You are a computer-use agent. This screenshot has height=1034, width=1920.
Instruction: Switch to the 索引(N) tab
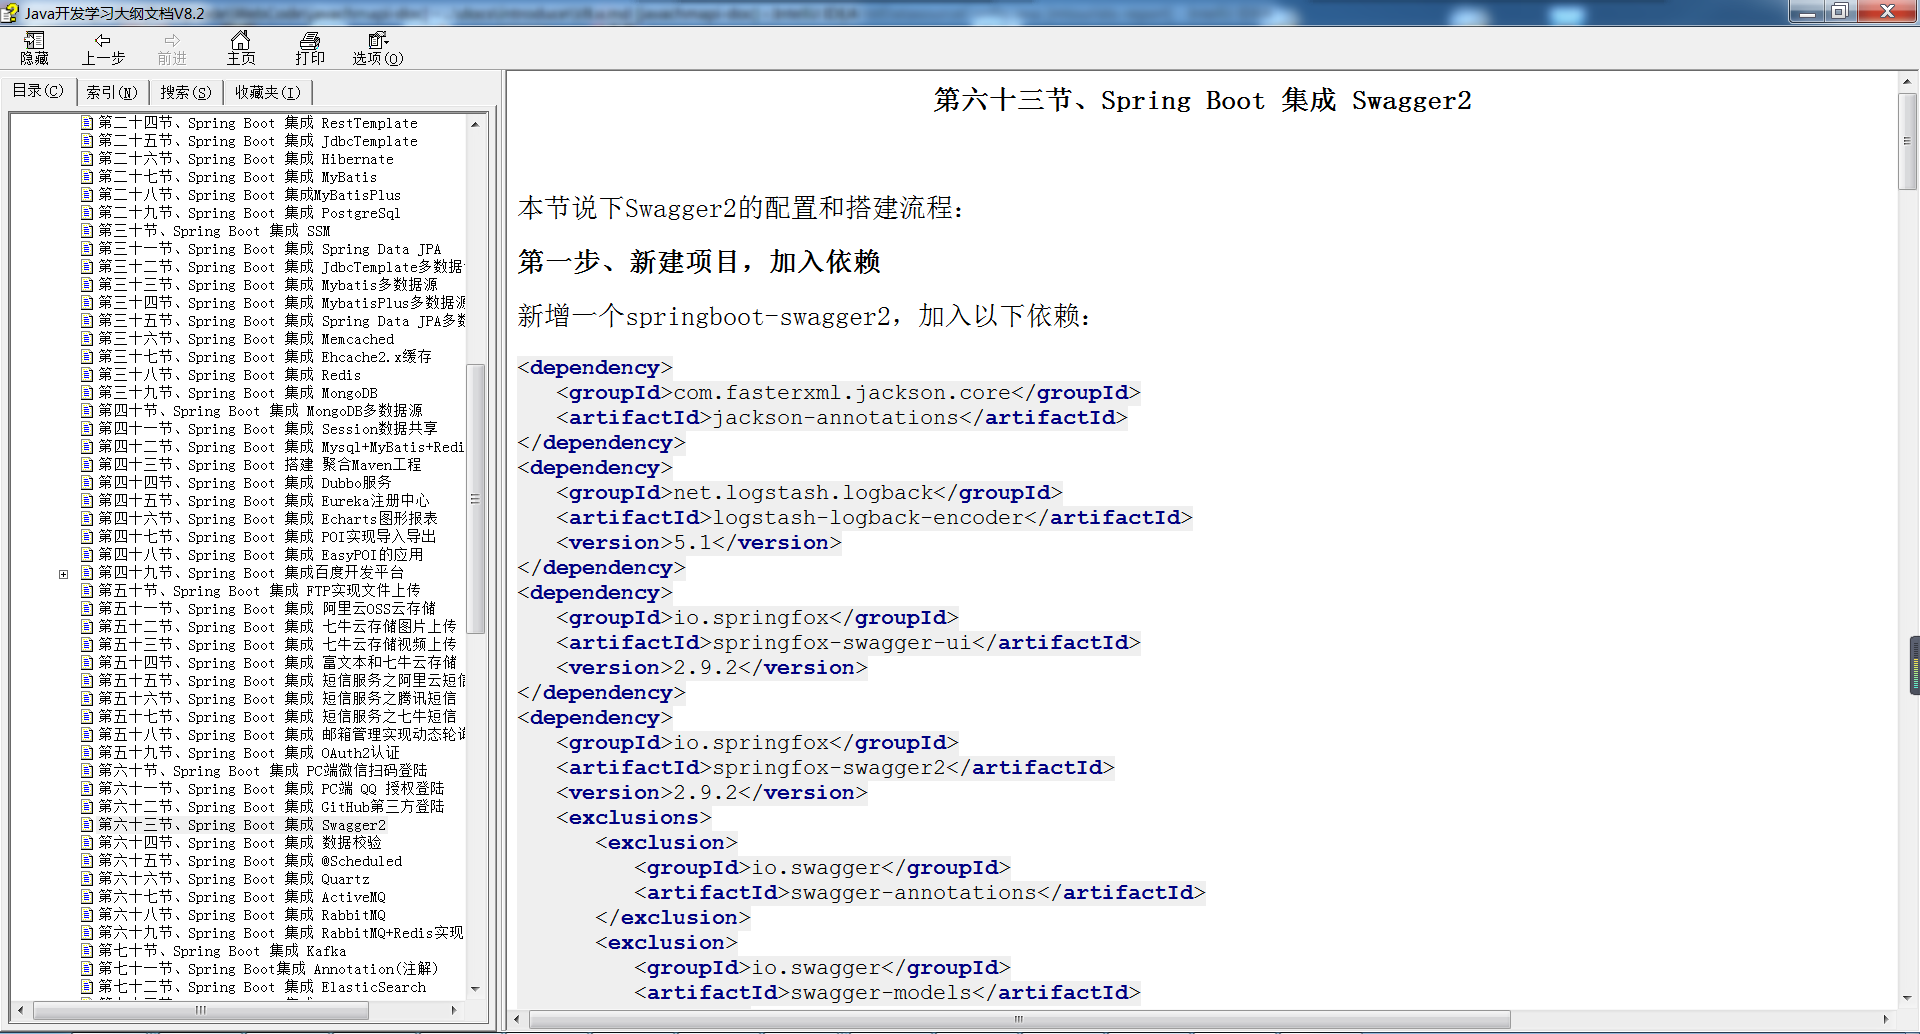111,92
